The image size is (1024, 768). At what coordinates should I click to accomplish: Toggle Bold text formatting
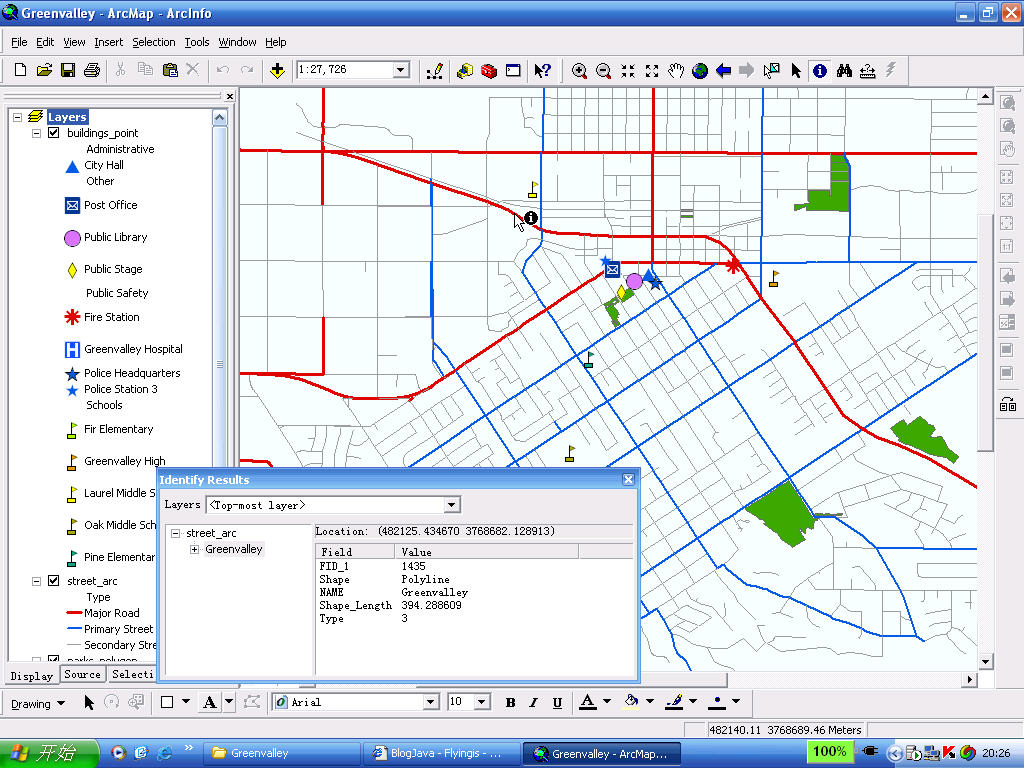(511, 702)
